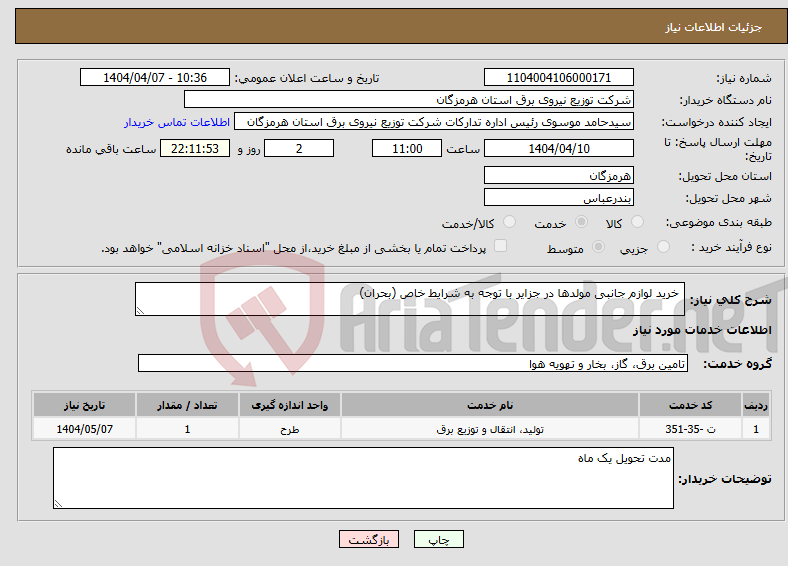Image resolution: width=788 pixels, height=566 pixels.
Task: Click the شرح کلی نیاز description textarea
Action: click(x=410, y=299)
